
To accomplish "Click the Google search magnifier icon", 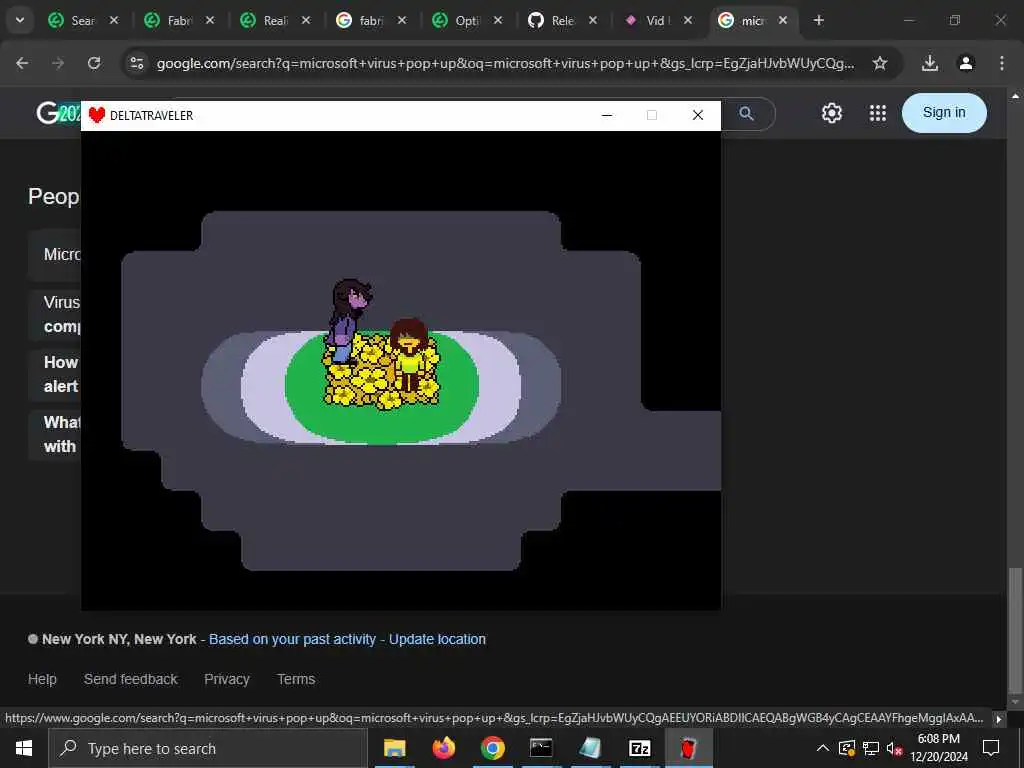I will (746, 114).
